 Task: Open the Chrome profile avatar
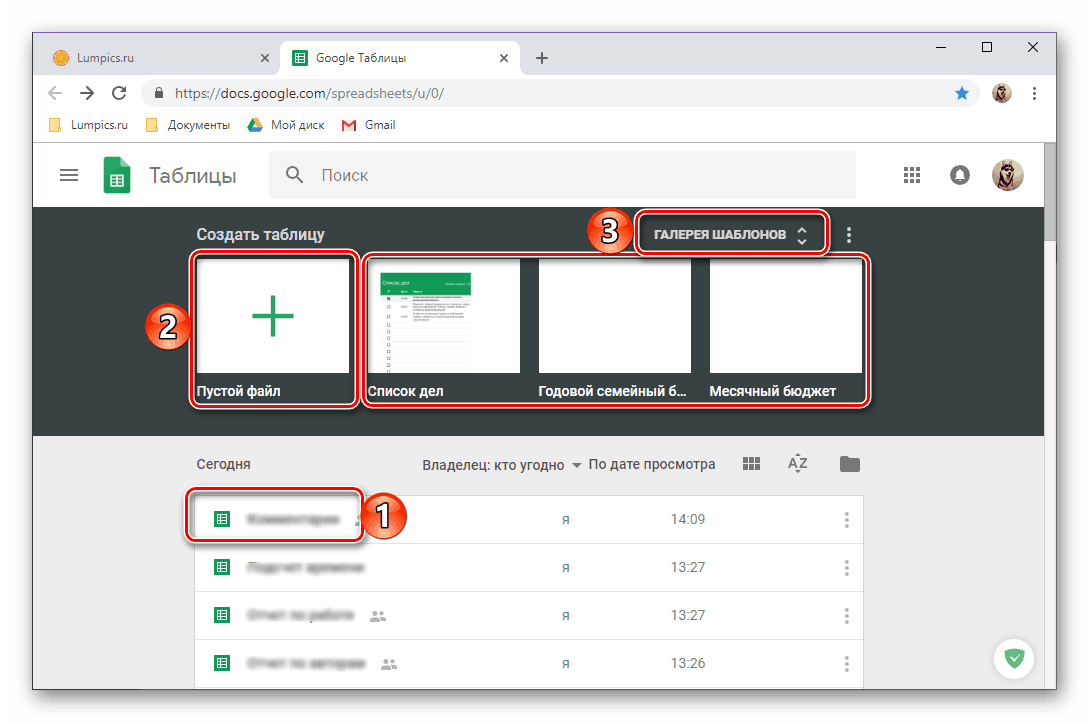pos(1001,93)
